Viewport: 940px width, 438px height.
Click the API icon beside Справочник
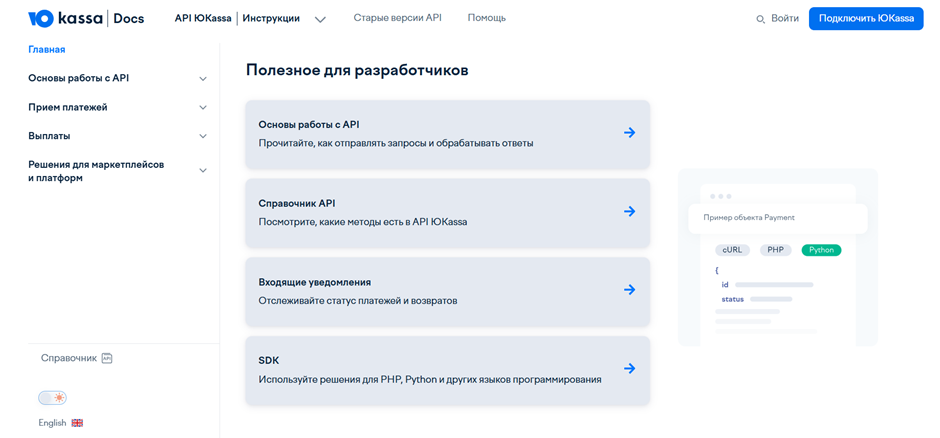point(107,358)
